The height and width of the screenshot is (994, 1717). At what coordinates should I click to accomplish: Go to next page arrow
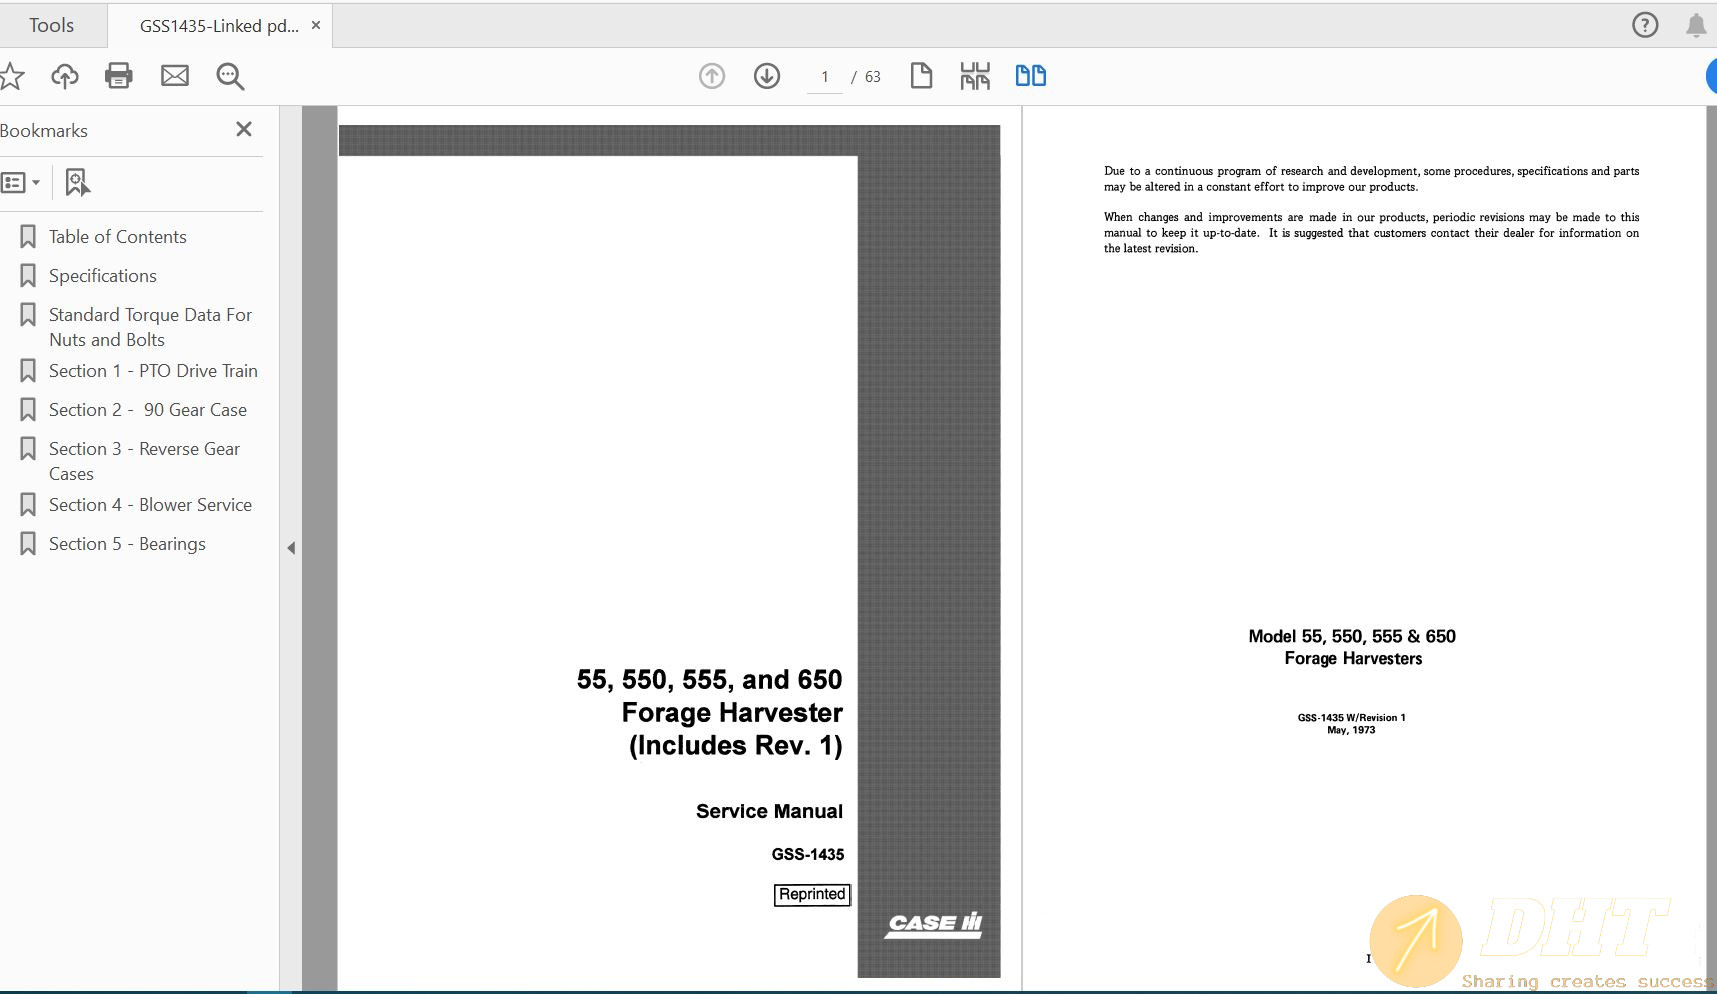pos(767,76)
